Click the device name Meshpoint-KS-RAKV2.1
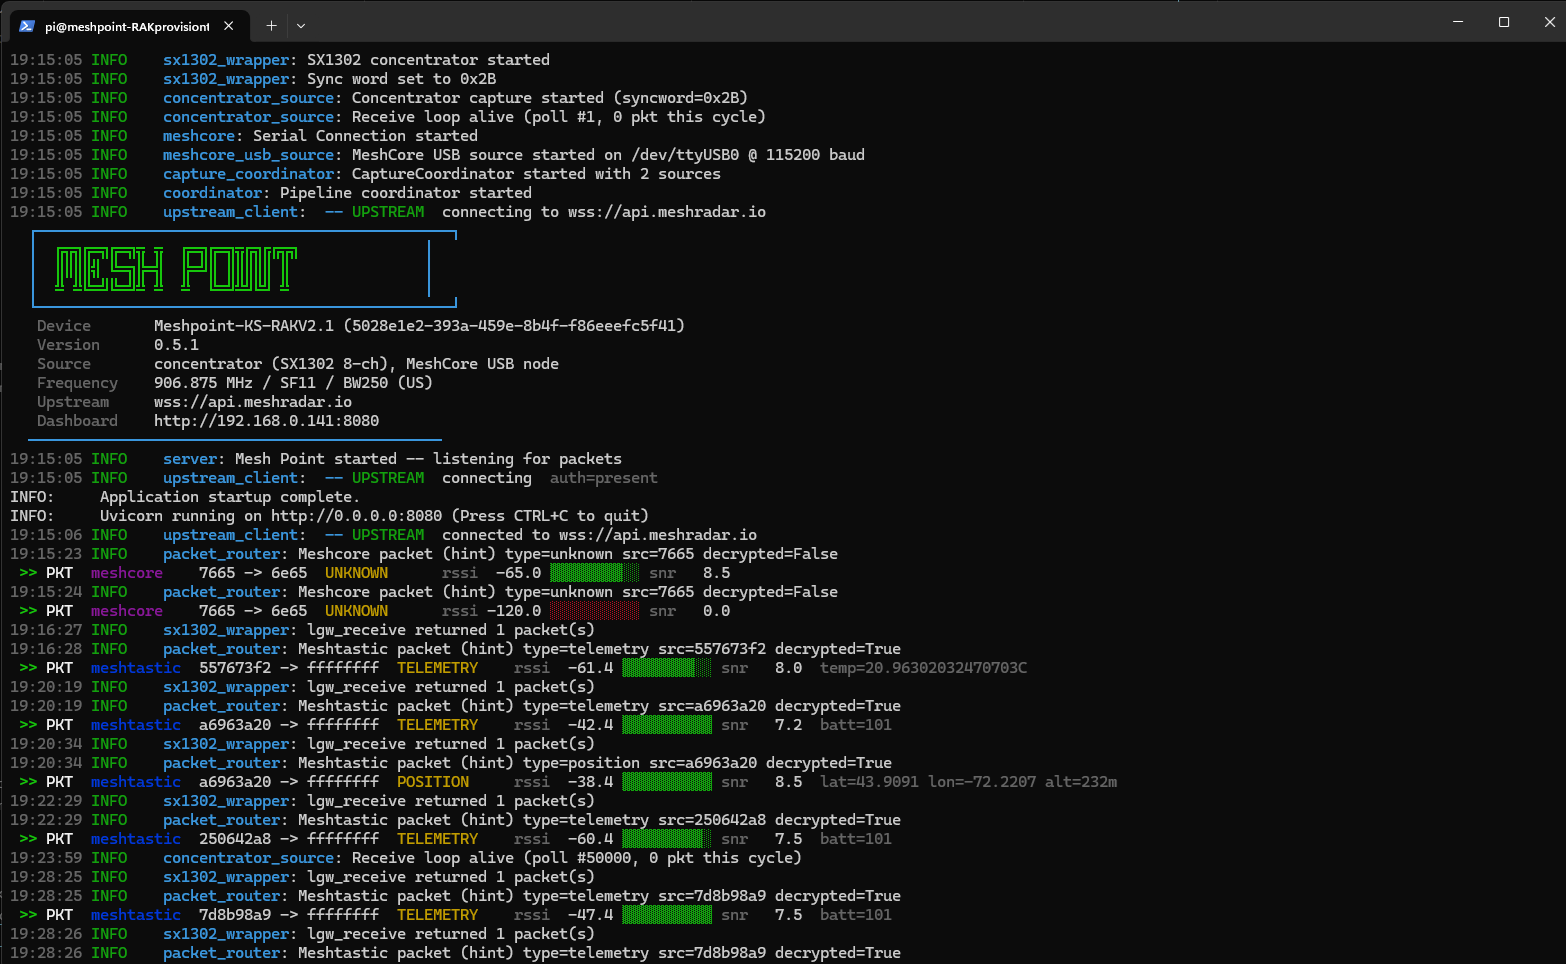Viewport: 1566px width, 964px height. pos(244,326)
